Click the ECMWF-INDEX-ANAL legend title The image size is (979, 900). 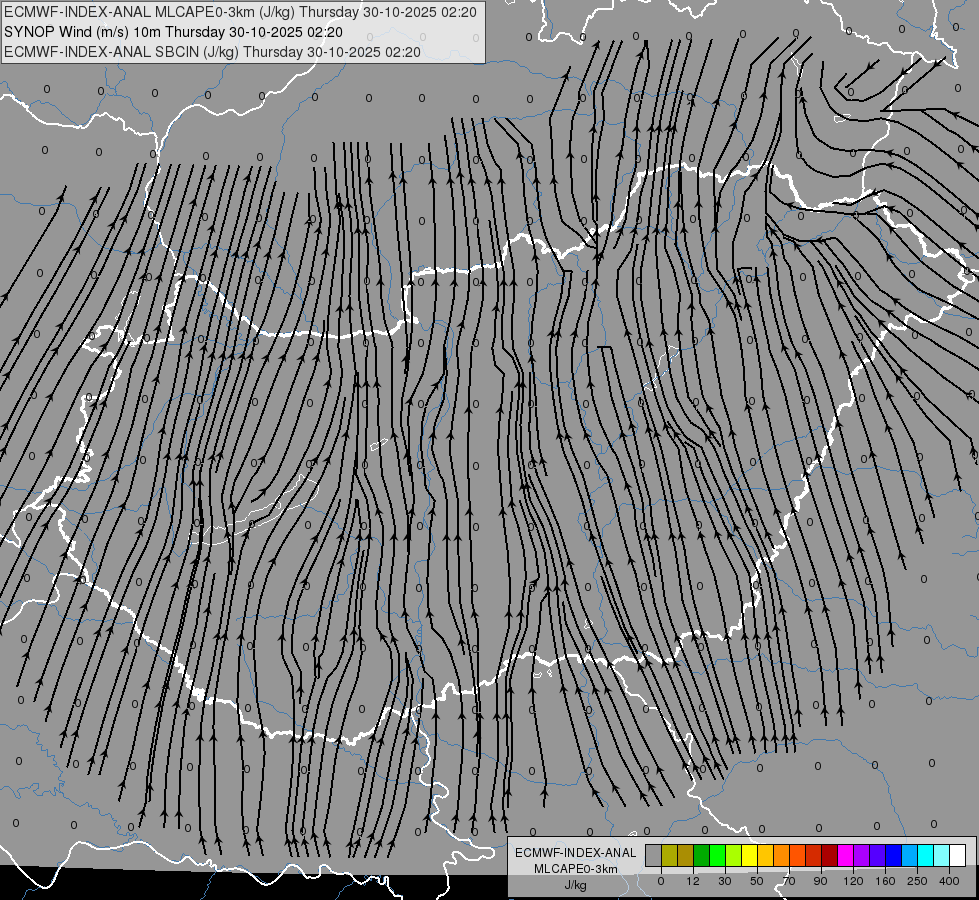575,853
